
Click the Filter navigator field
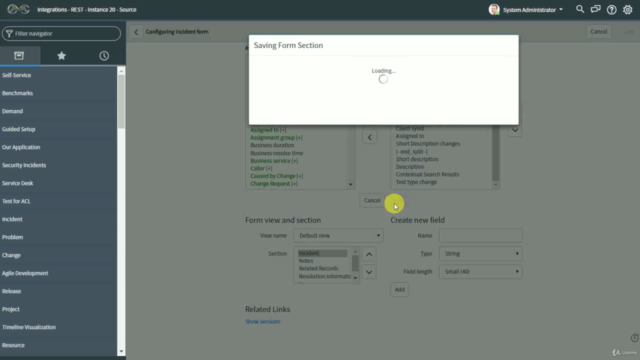pyautogui.click(x=61, y=33)
